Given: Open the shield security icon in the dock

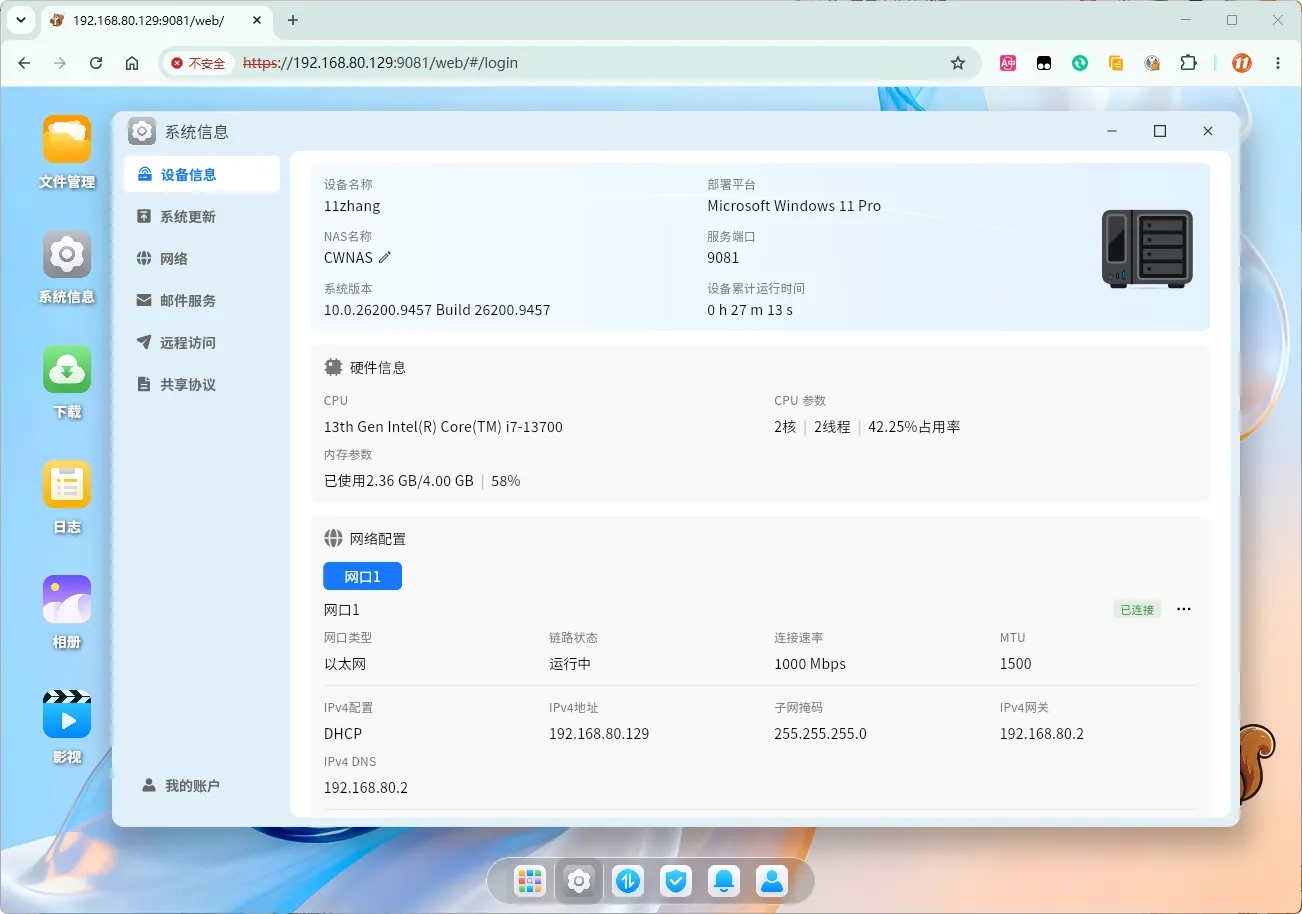Looking at the screenshot, I should (676, 881).
